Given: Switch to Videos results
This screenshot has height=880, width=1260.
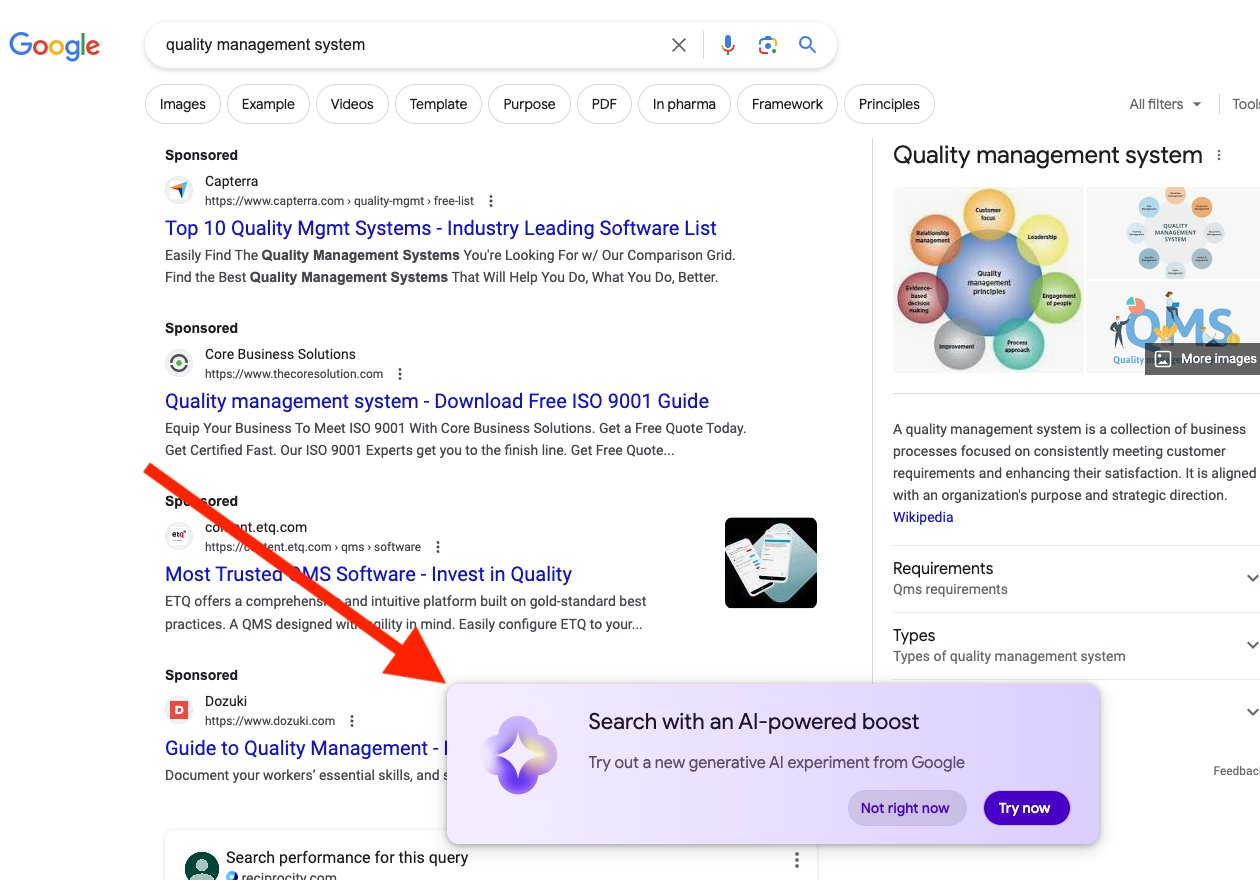Looking at the screenshot, I should pyautogui.click(x=352, y=104).
